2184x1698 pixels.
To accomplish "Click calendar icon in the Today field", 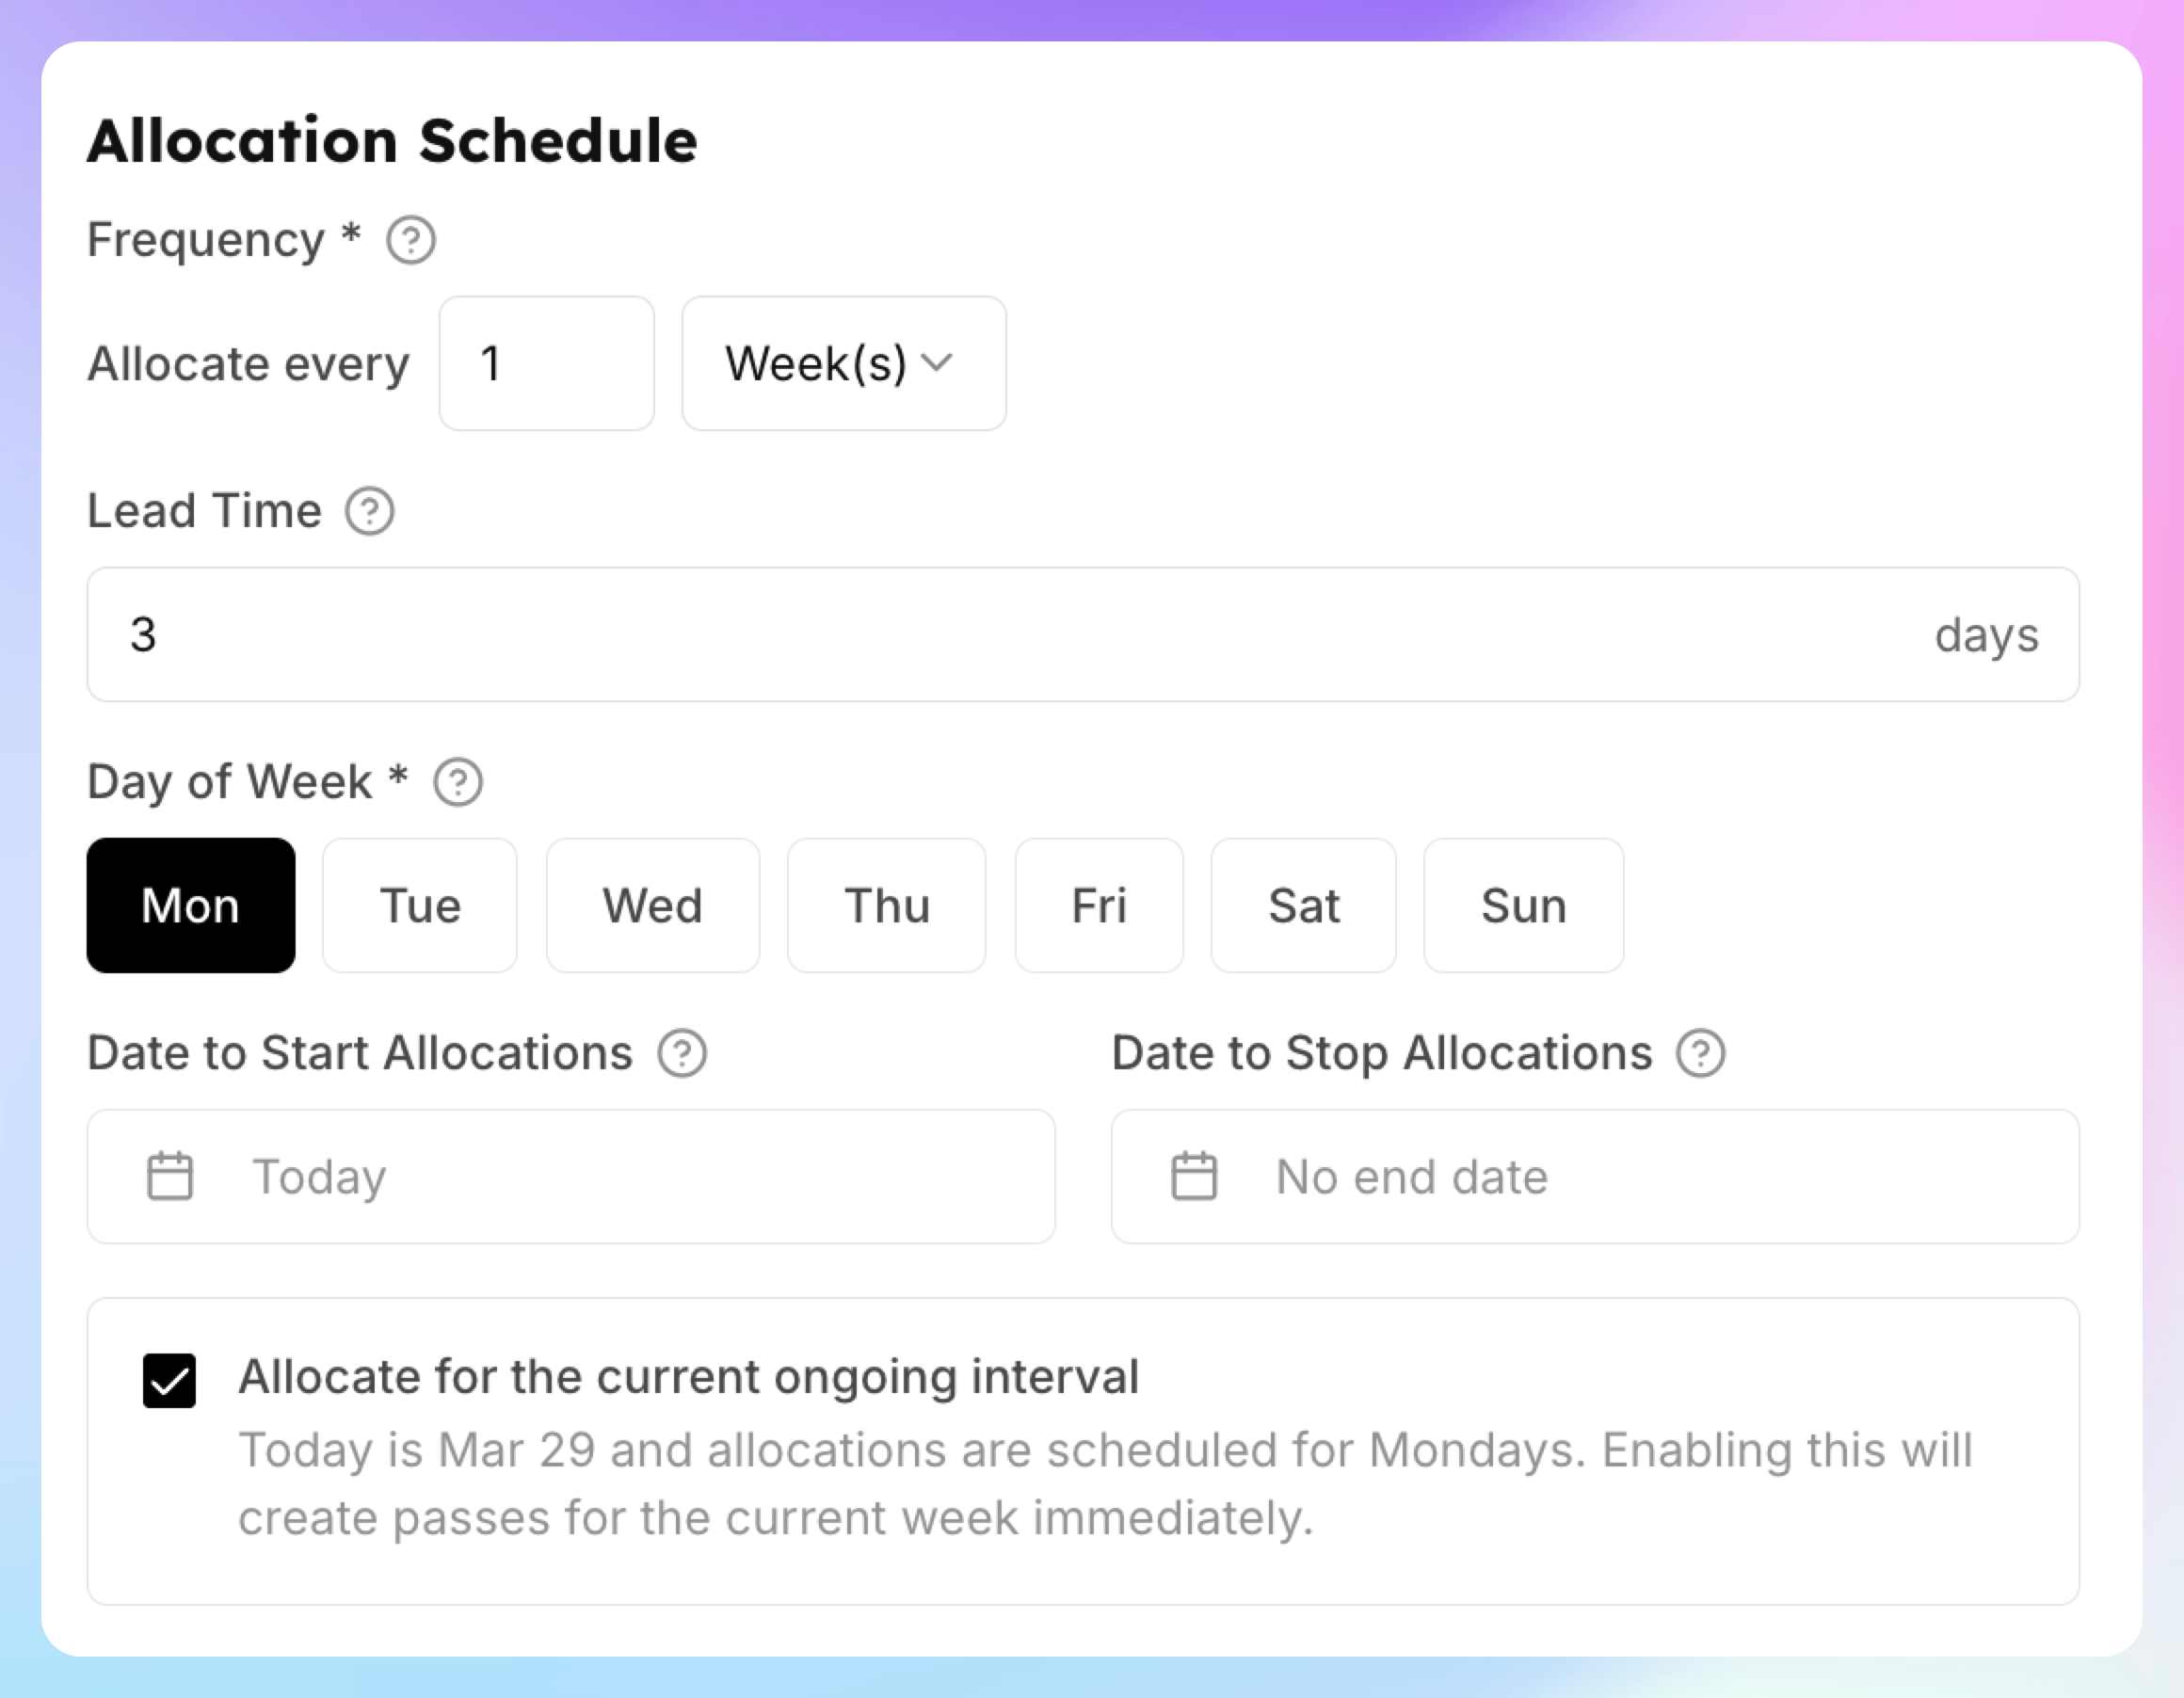I will click(170, 1176).
